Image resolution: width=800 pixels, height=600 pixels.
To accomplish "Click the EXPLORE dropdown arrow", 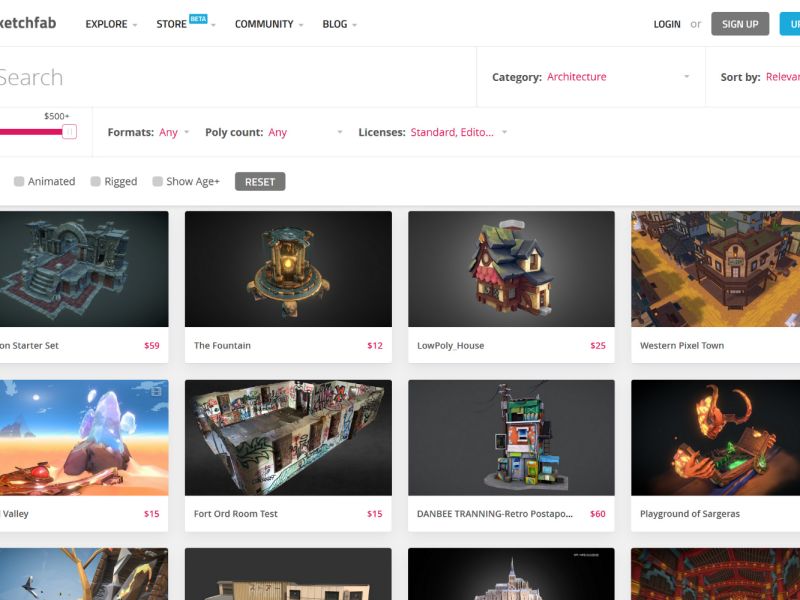I will (x=135, y=24).
